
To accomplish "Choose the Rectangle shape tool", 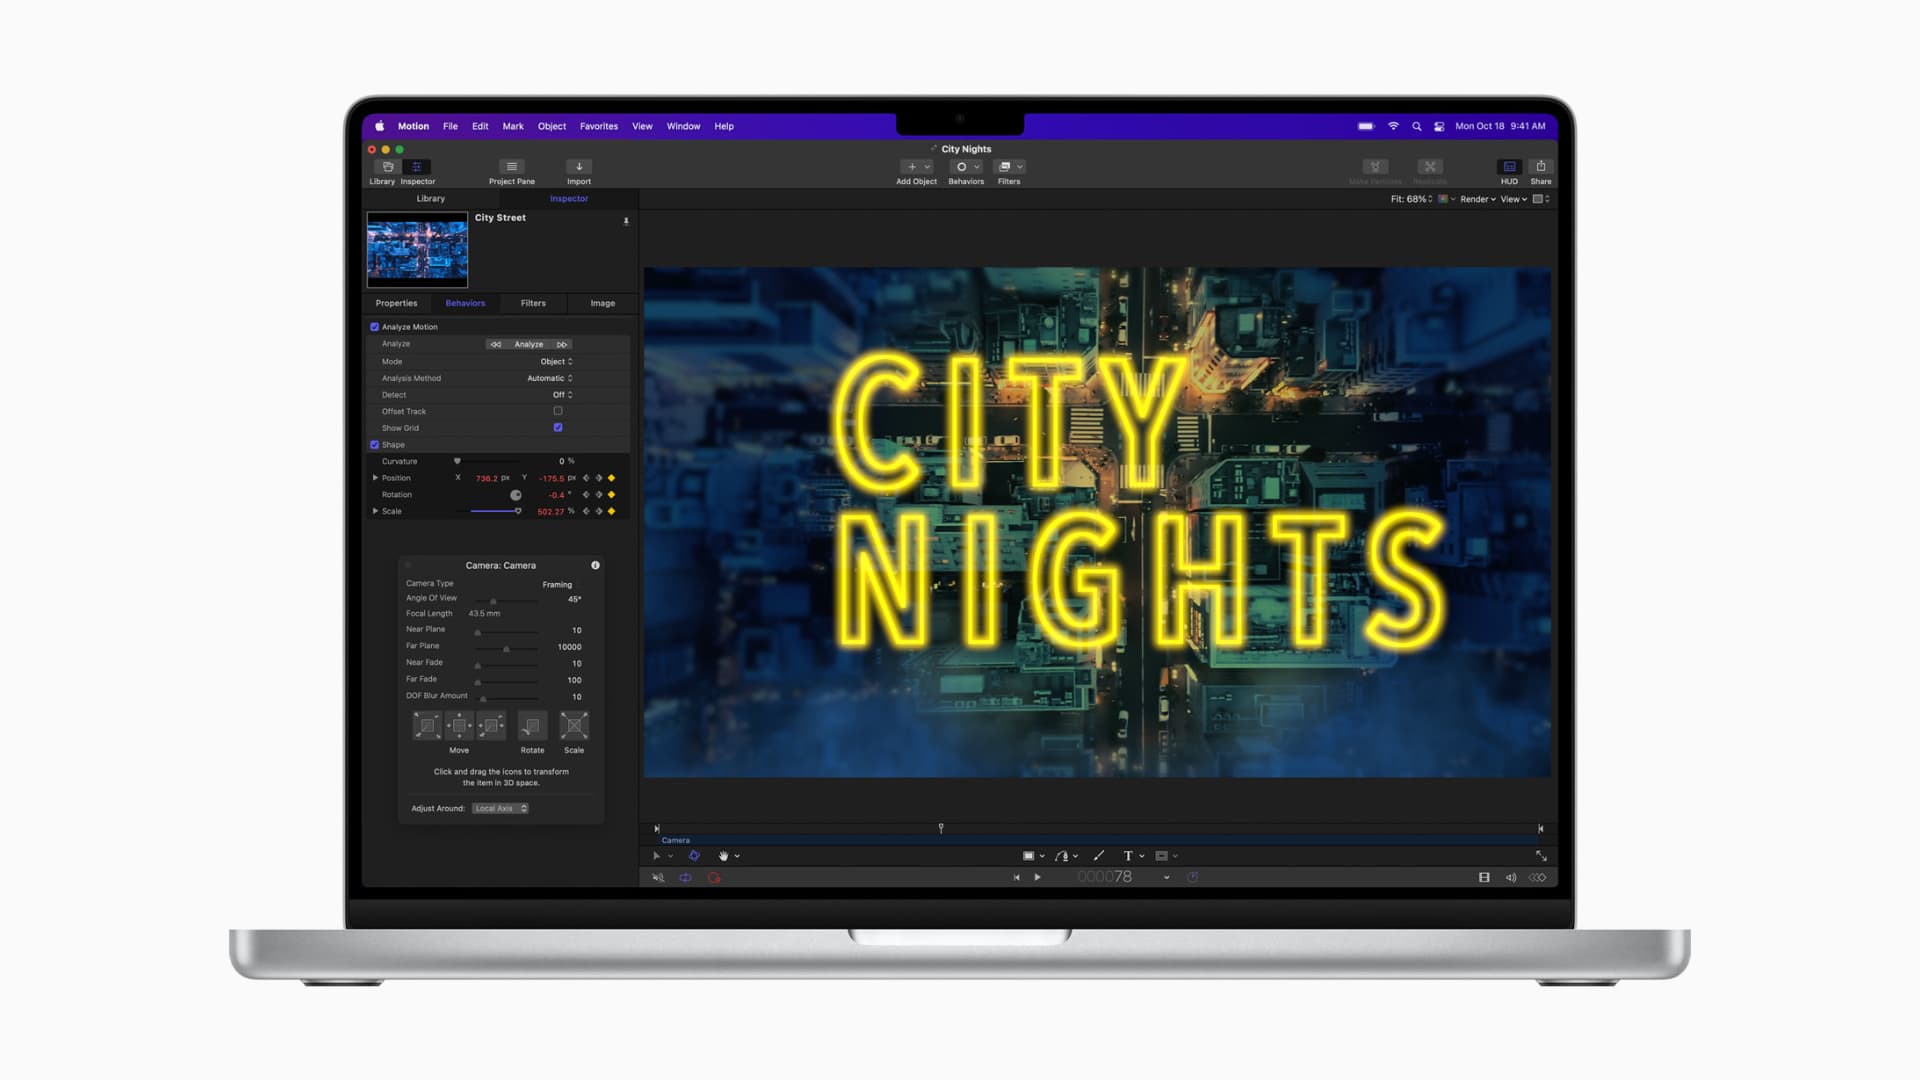I will (x=1028, y=856).
